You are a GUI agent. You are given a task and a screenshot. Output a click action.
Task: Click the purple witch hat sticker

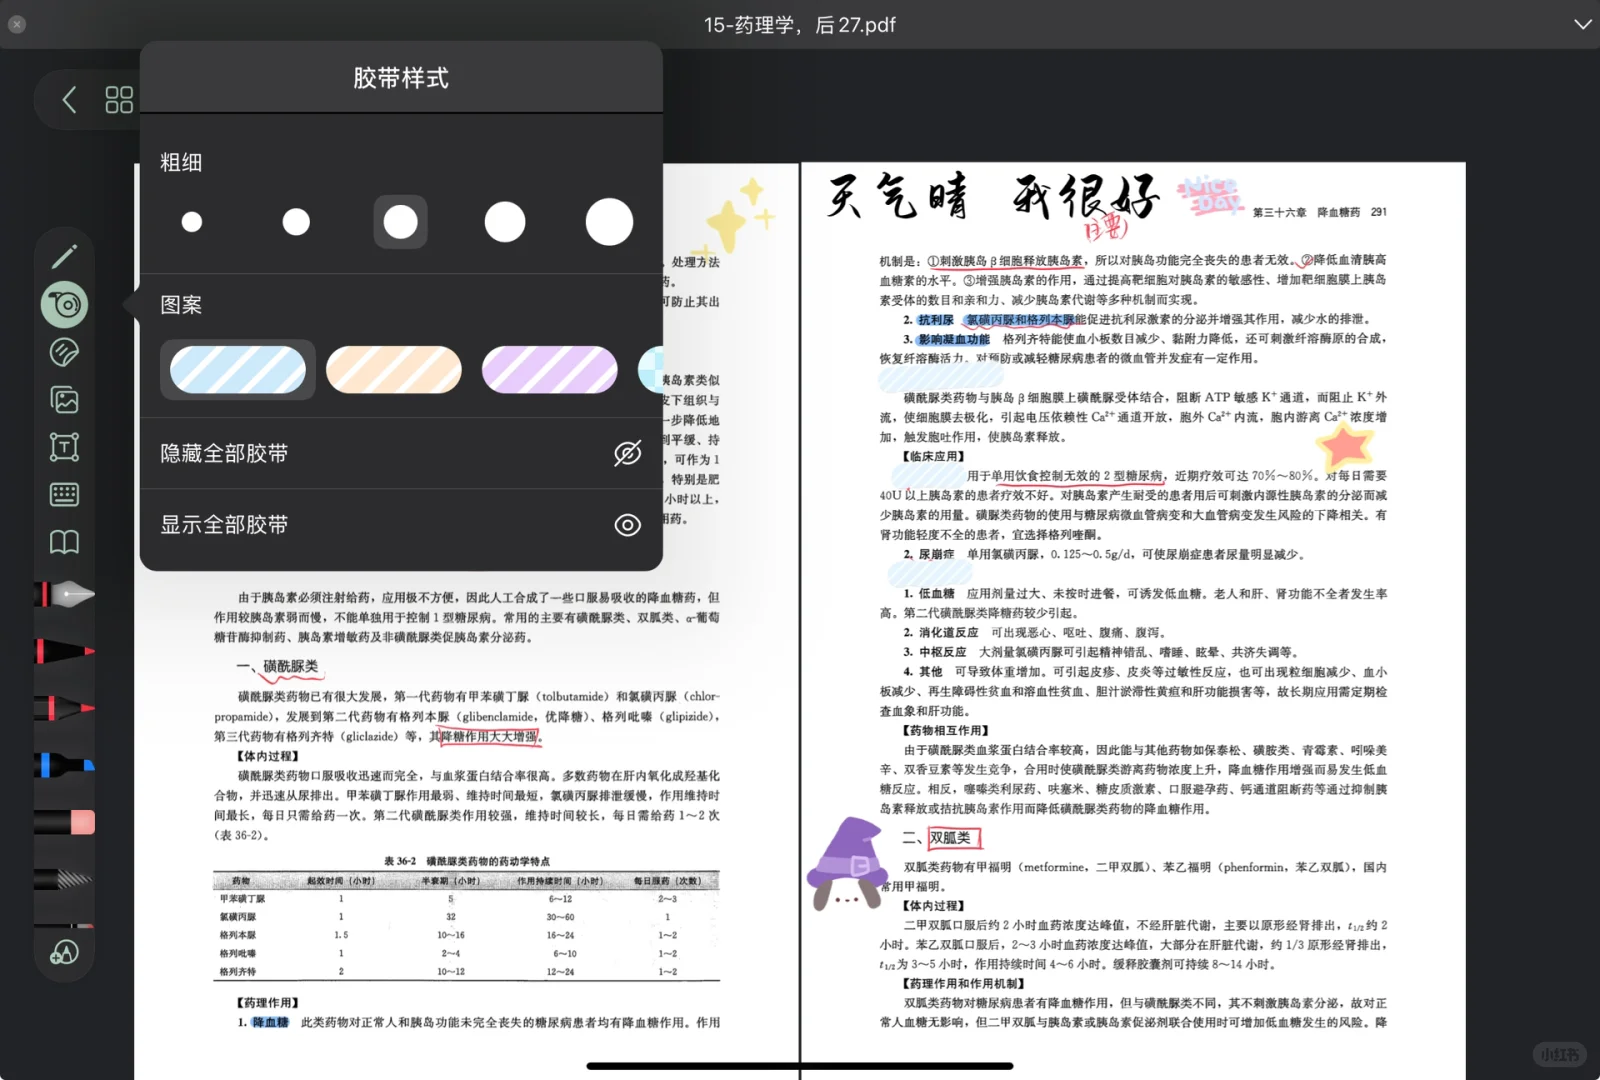[848, 864]
